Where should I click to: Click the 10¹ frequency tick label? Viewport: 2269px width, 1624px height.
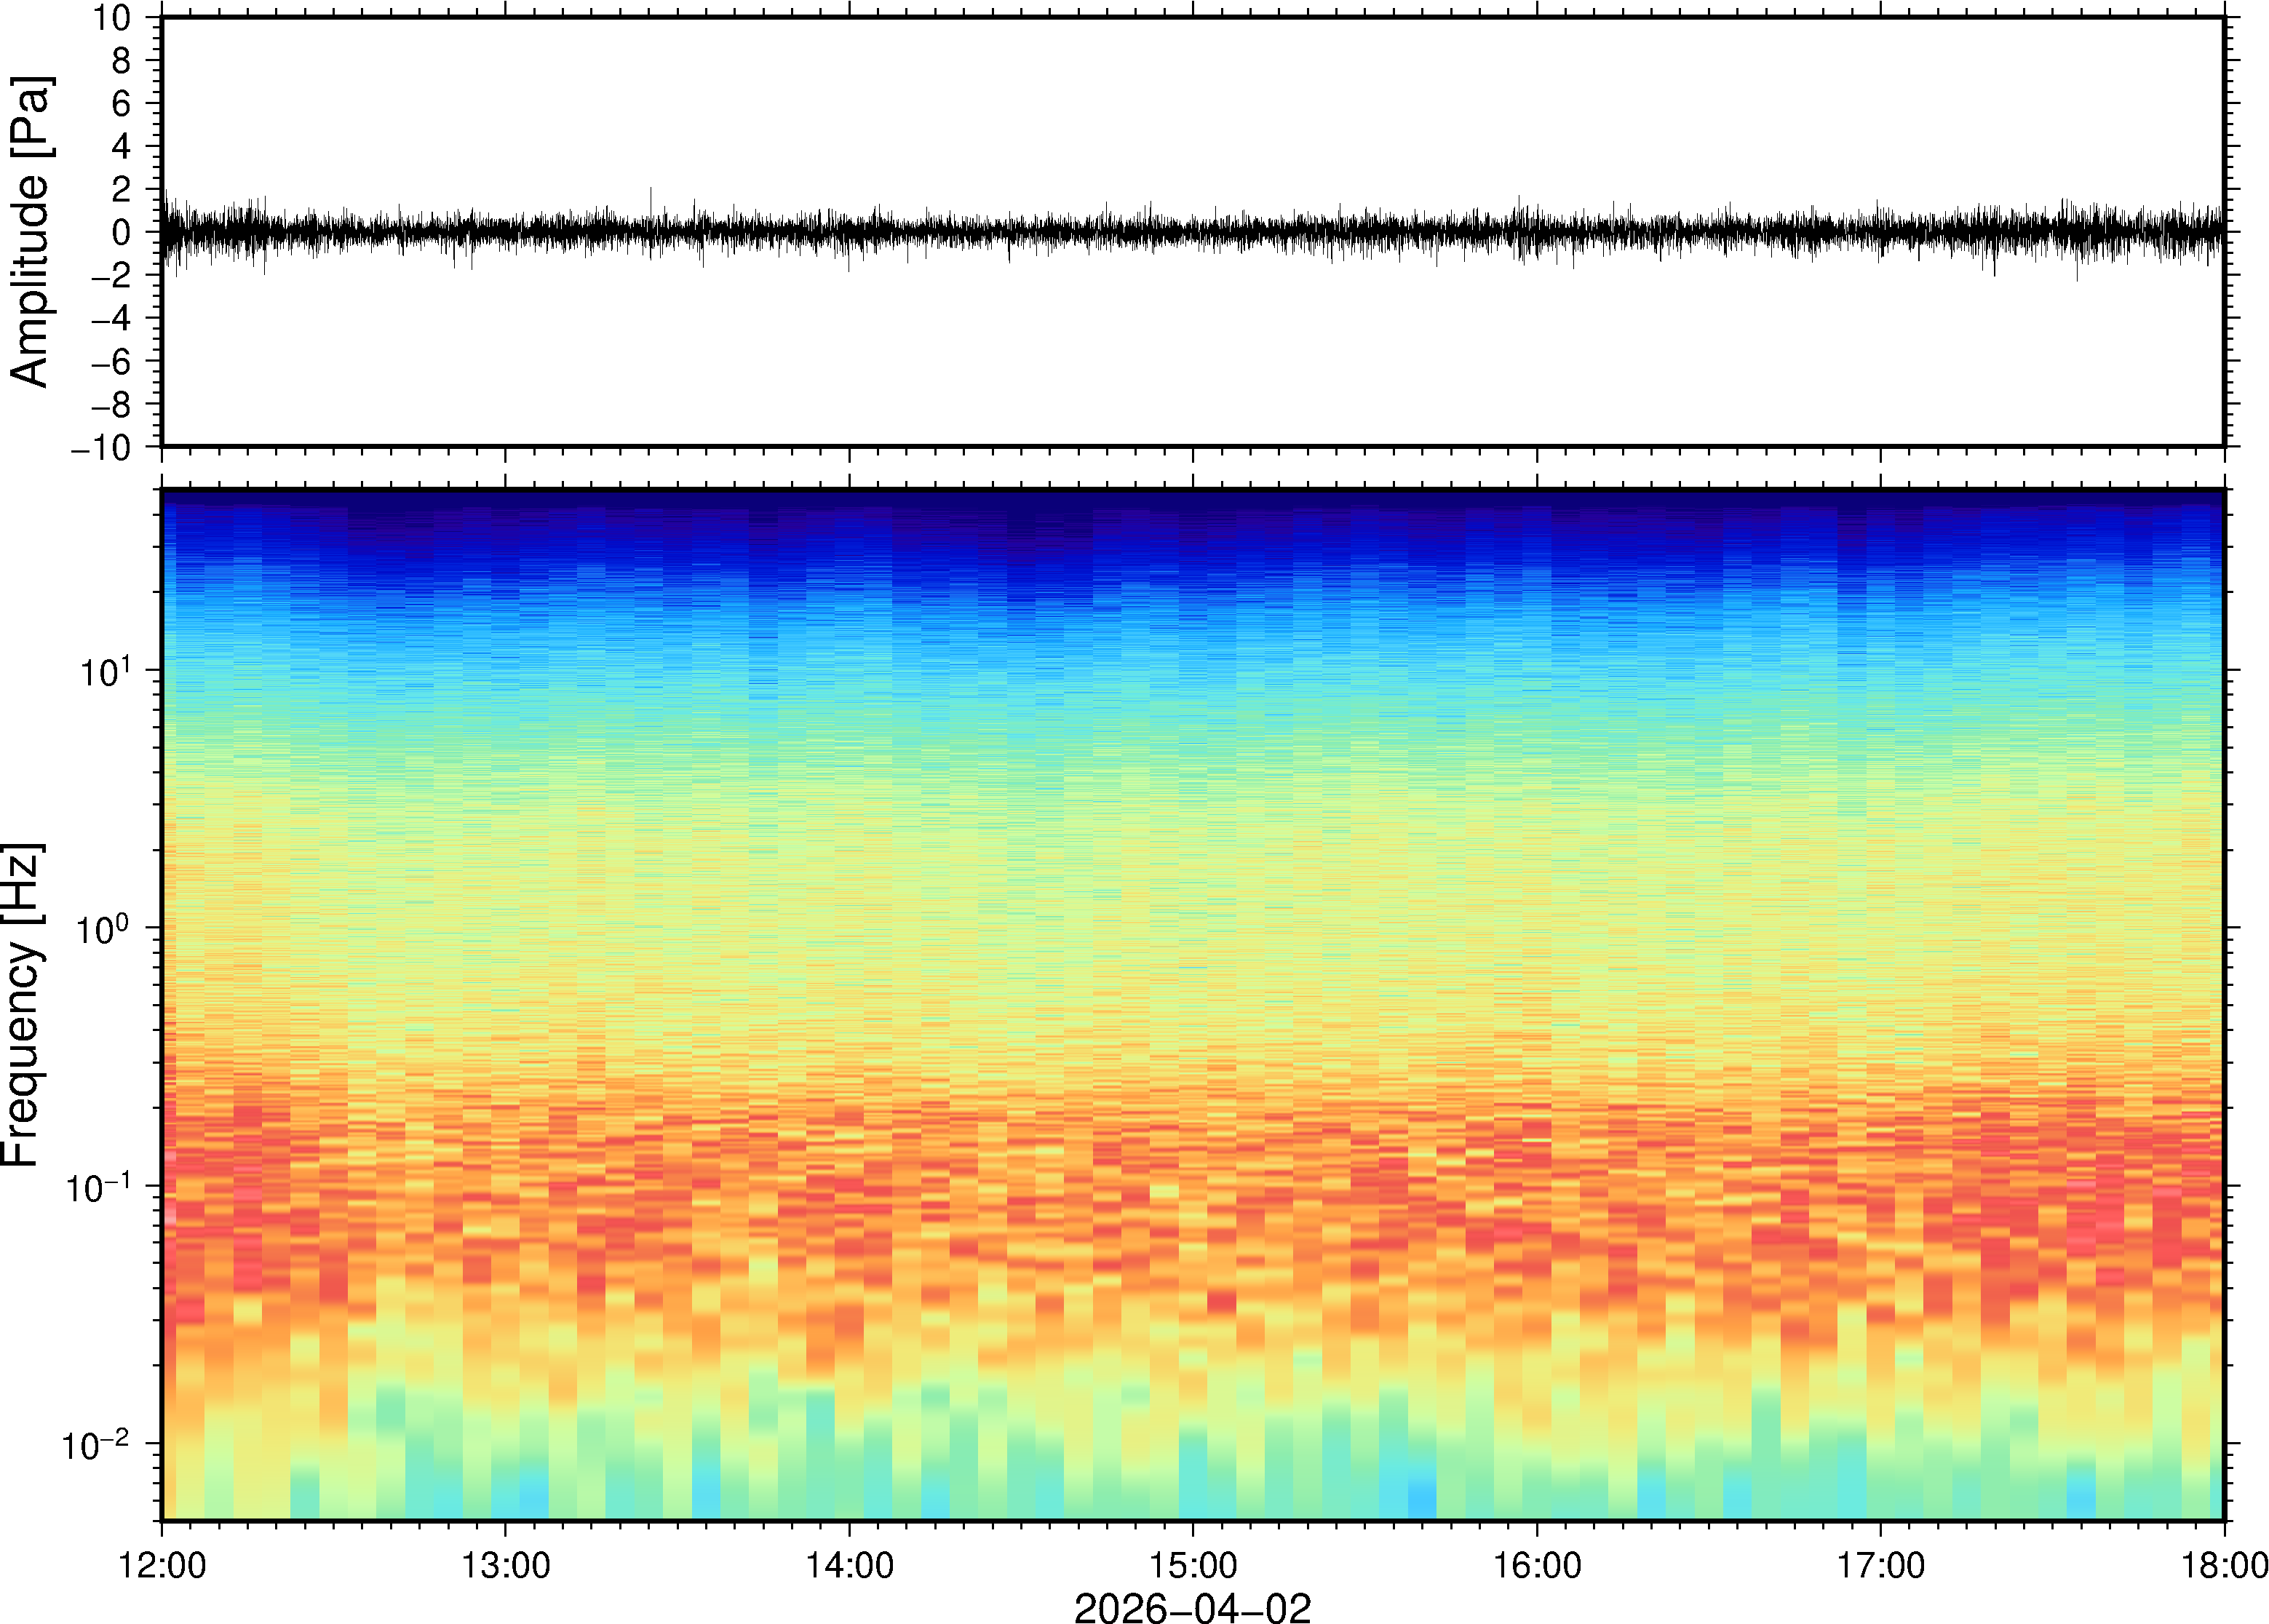105,671
